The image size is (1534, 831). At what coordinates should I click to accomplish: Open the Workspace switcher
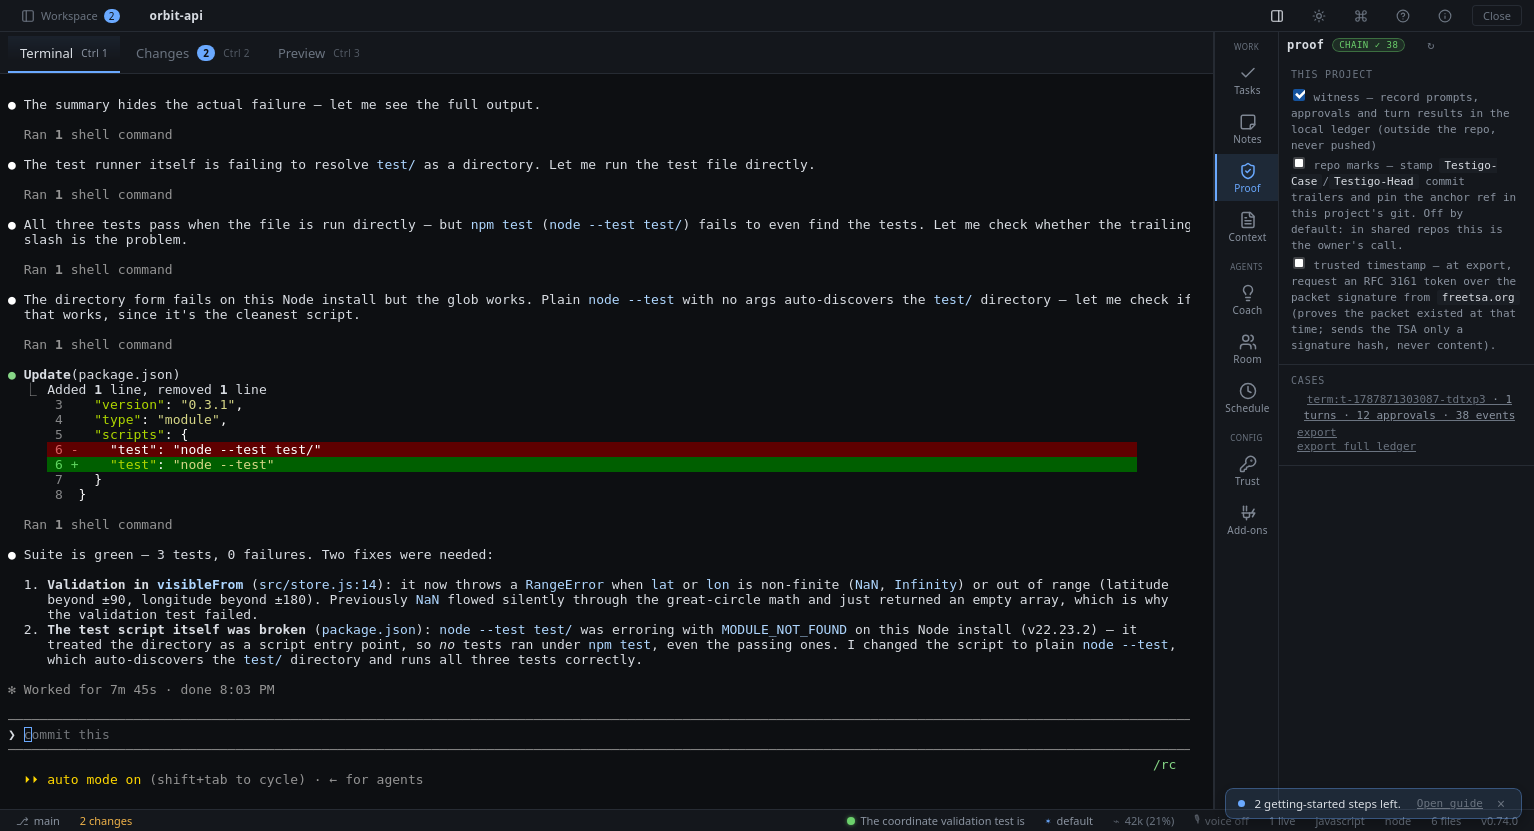(70, 16)
